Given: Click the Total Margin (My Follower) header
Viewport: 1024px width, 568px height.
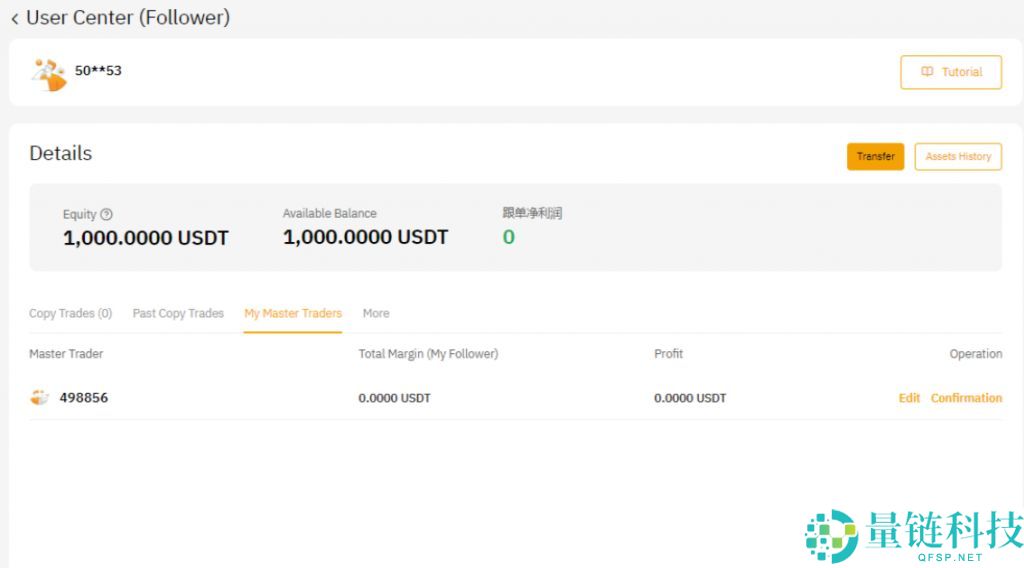Looking at the screenshot, I should pyautogui.click(x=428, y=354).
